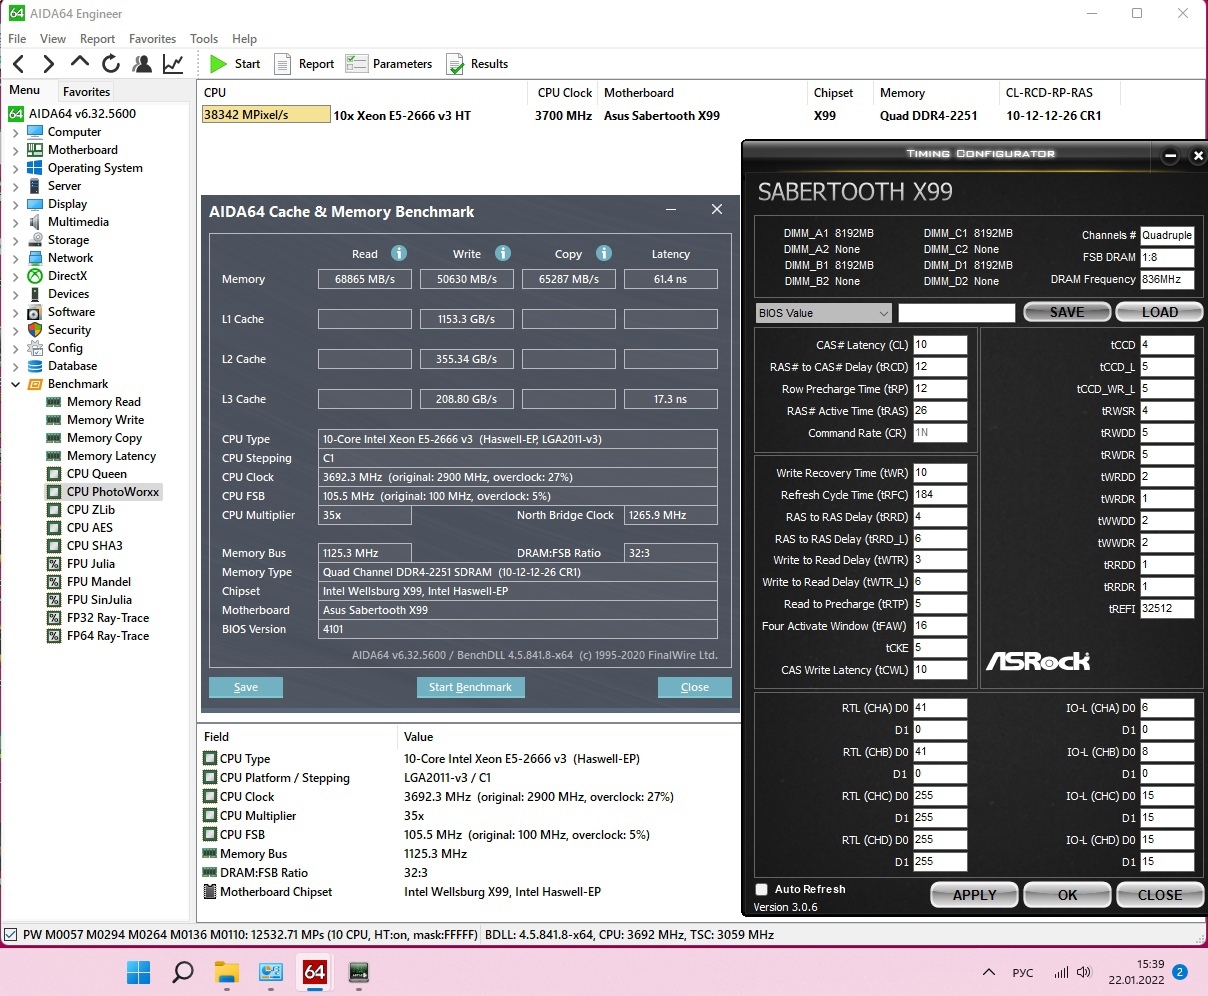Start the benchmark with green Start arrow
1208x996 pixels.
pyautogui.click(x=235, y=64)
